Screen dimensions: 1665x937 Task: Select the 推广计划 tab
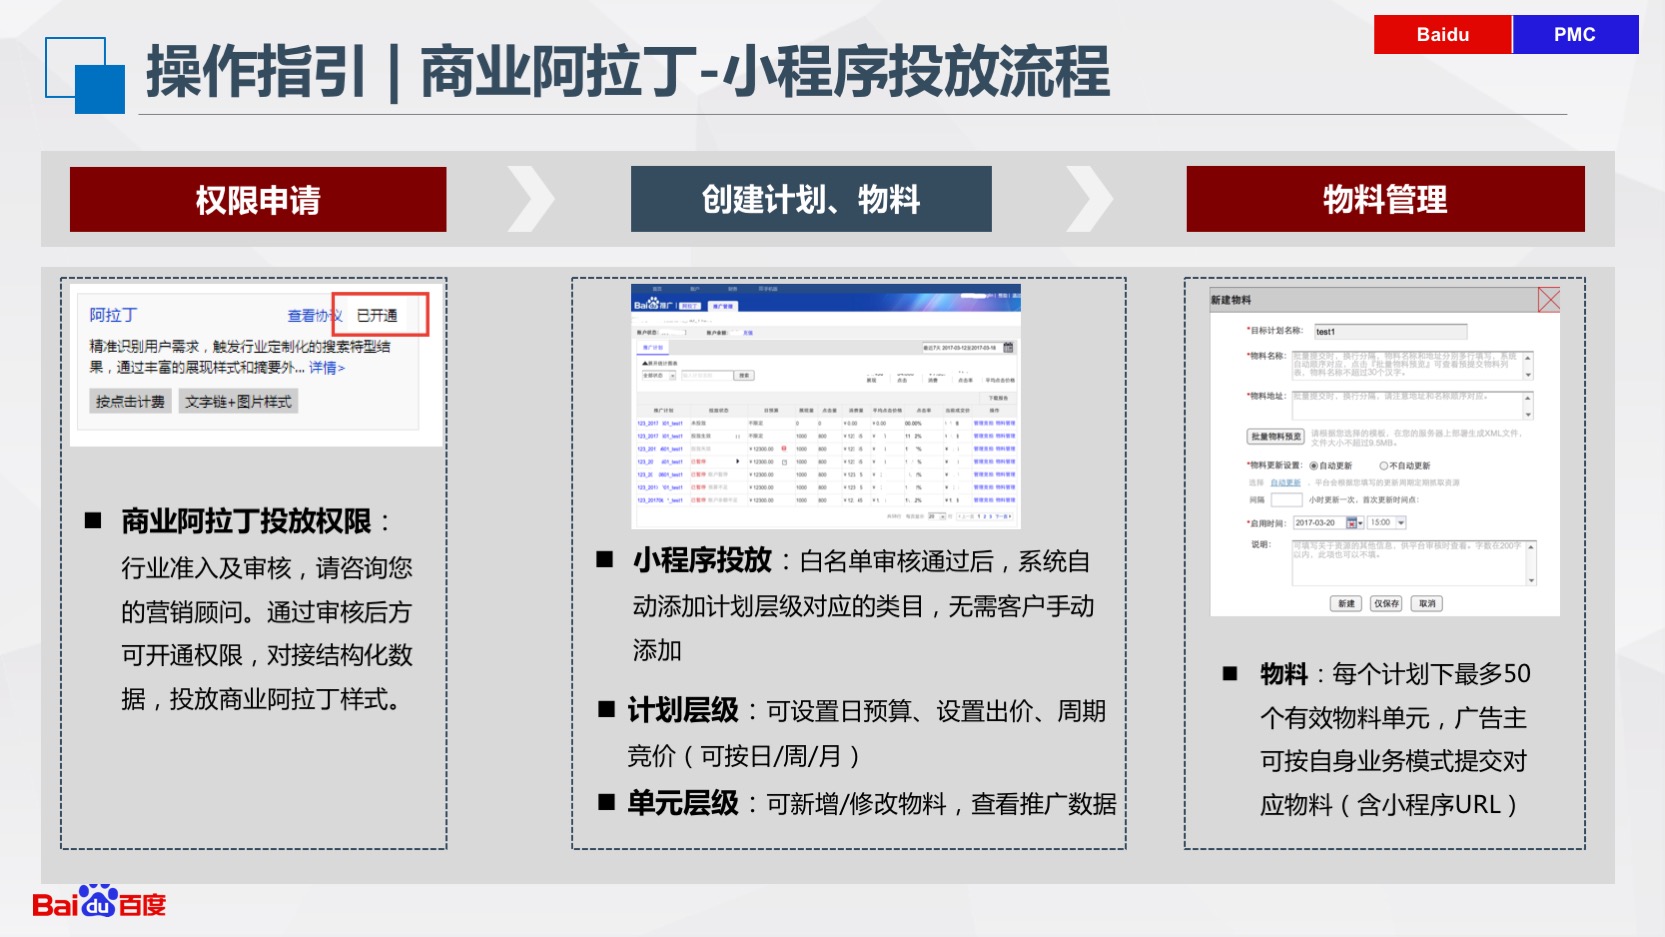(653, 348)
